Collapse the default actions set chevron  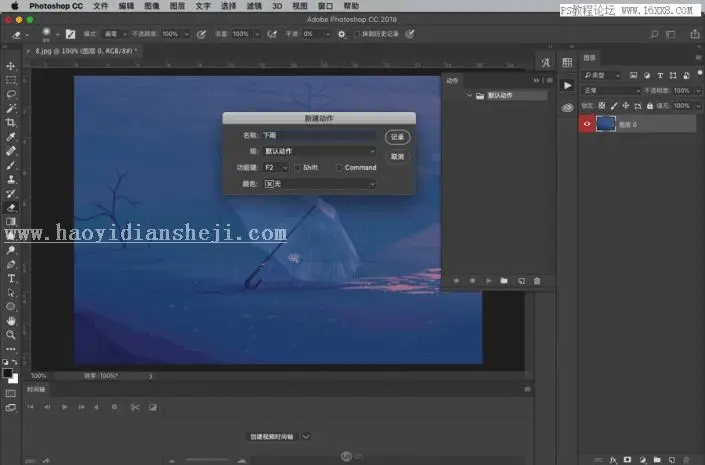(x=469, y=95)
